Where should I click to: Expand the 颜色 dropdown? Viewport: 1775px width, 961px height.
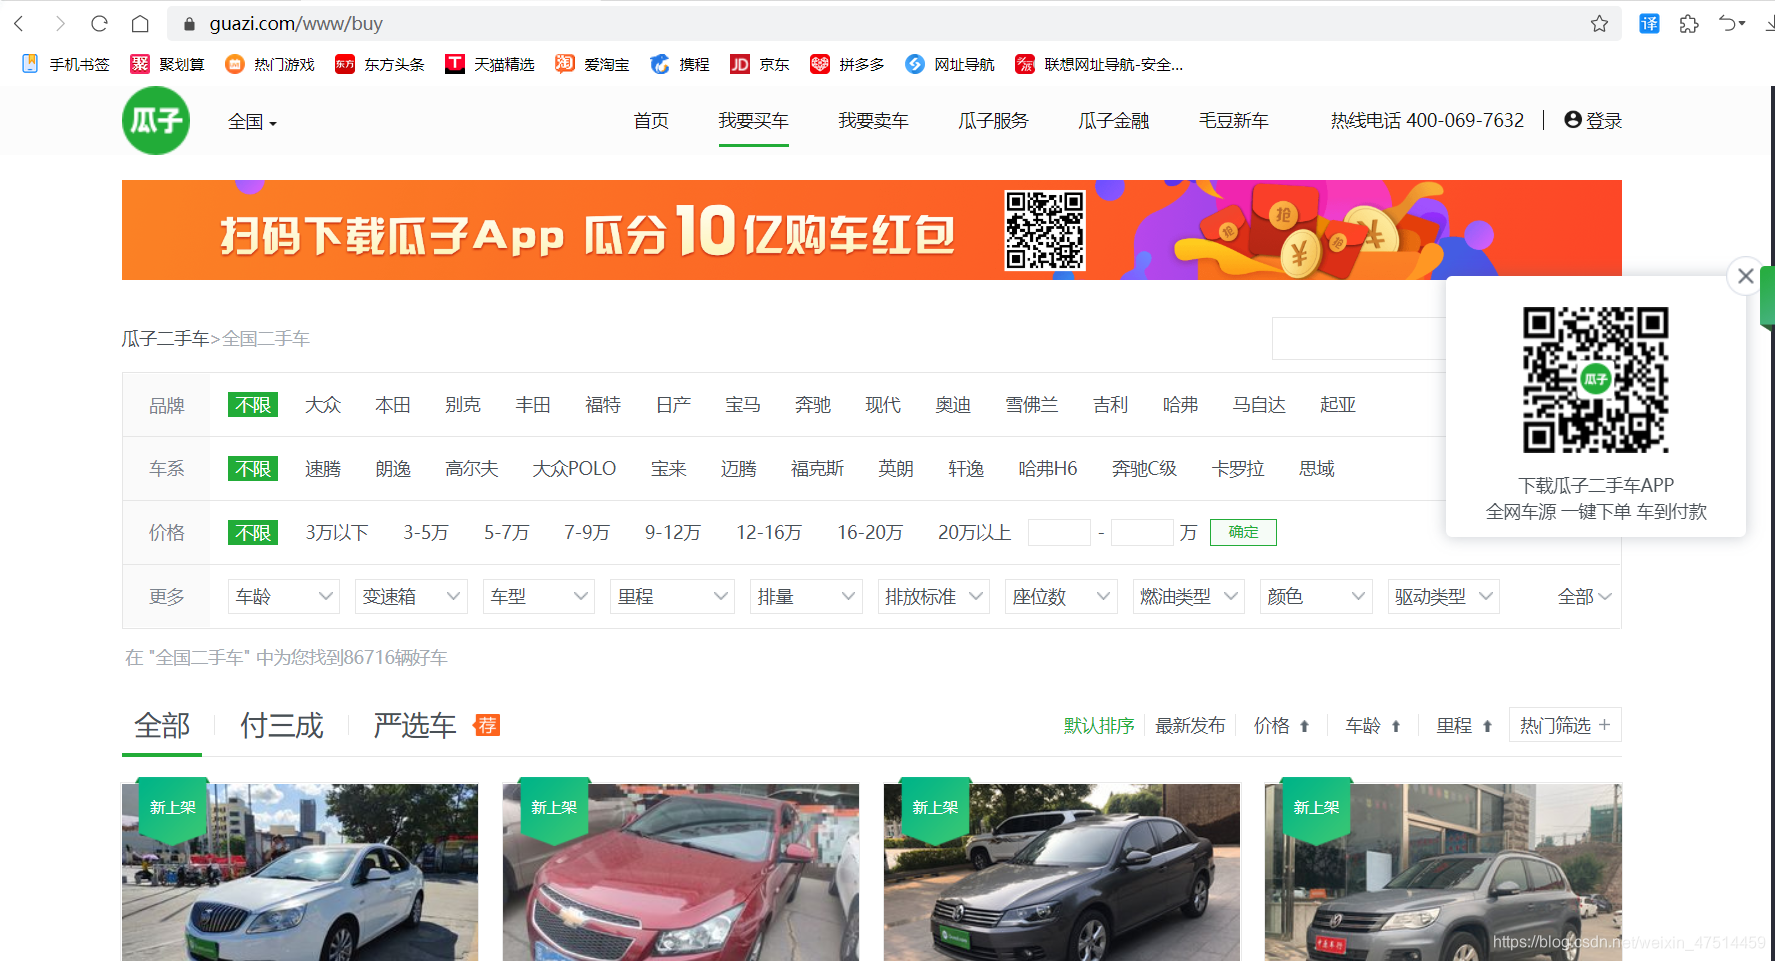pos(1316,597)
